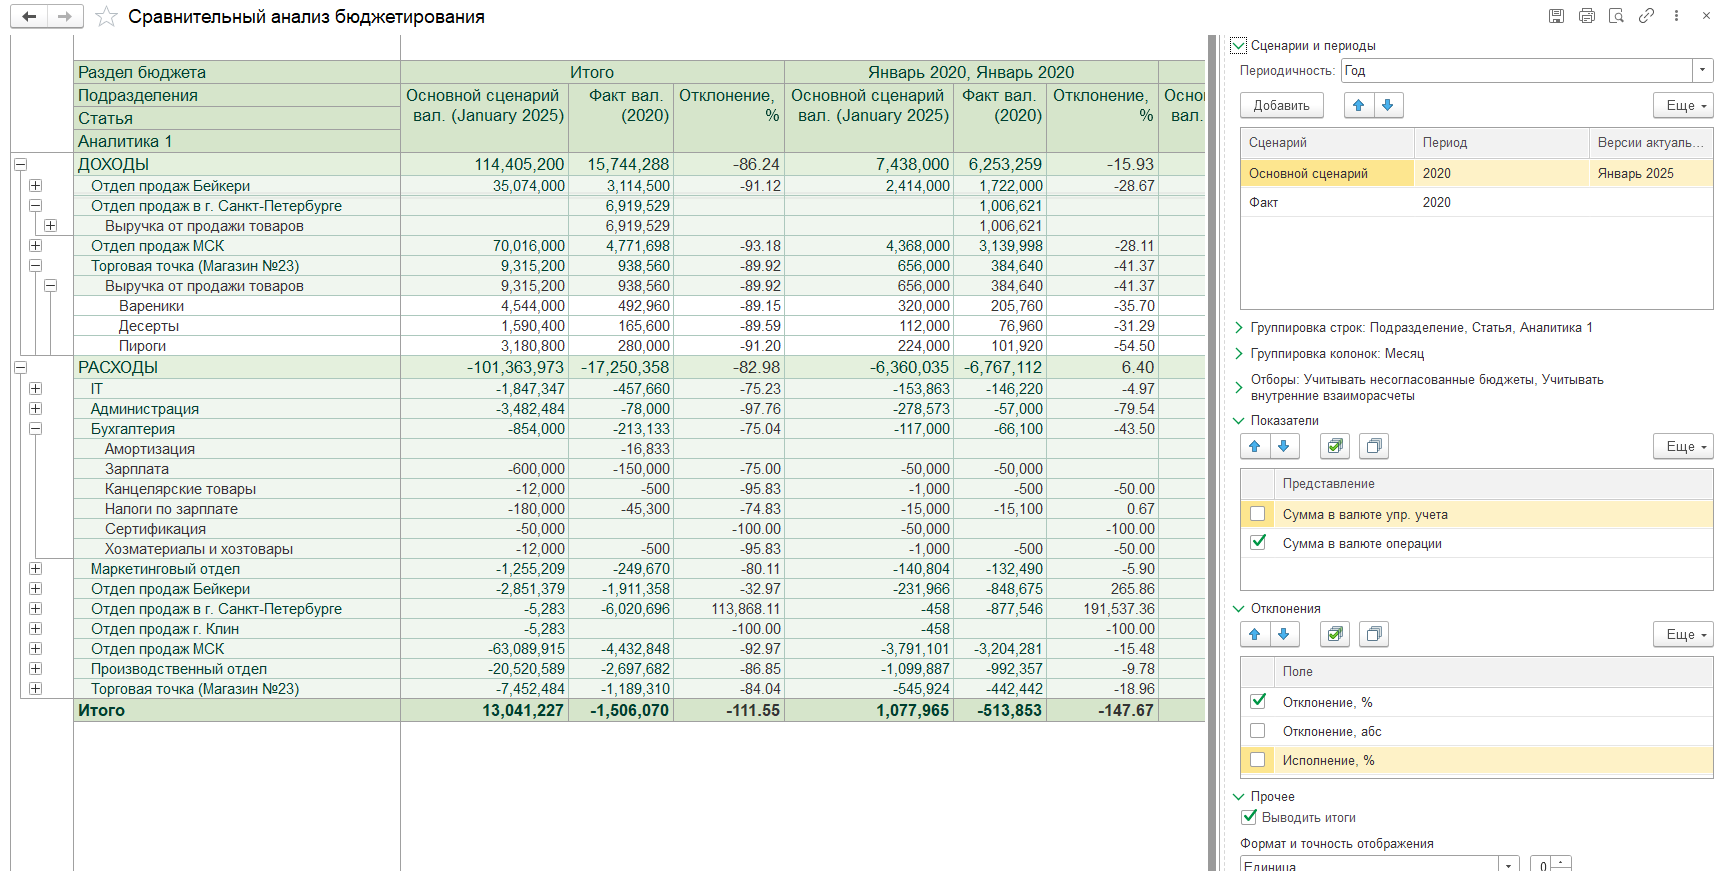Uncheck all items in Показатели list
This screenshot has height=871, width=1715.
[x=1374, y=446]
